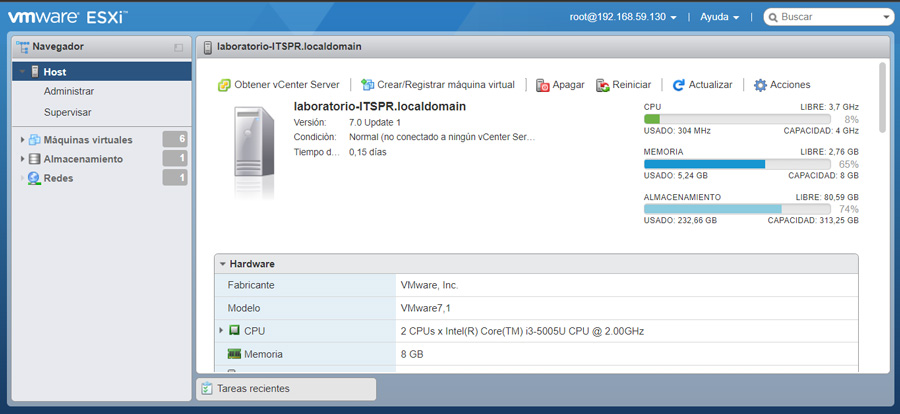This screenshot has height=414, width=900.
Task: Click the Reiniciar reboot icon
Action: (603, 85)
